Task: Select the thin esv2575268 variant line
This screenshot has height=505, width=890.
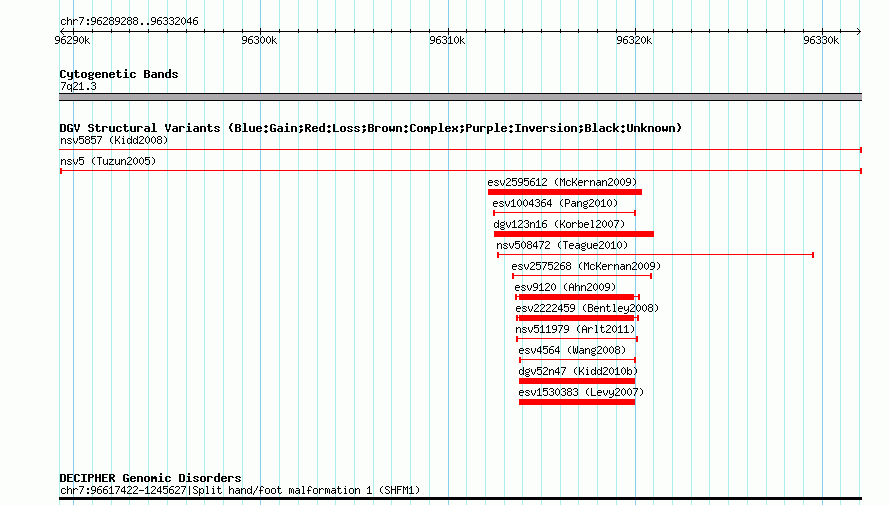Action: point(582,276)
